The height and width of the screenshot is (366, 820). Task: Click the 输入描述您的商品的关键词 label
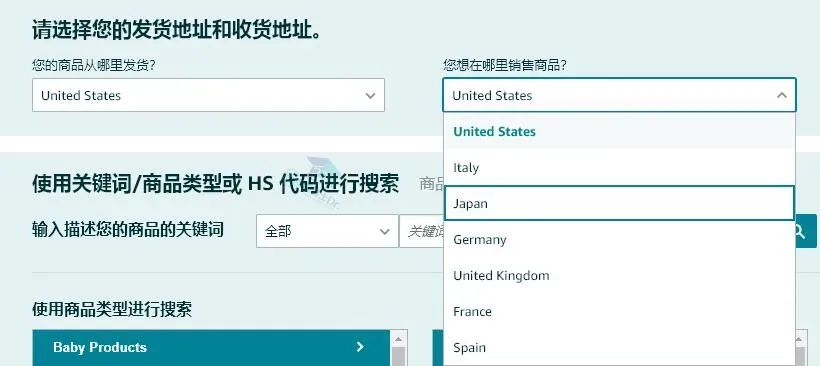tap(128, 230)
